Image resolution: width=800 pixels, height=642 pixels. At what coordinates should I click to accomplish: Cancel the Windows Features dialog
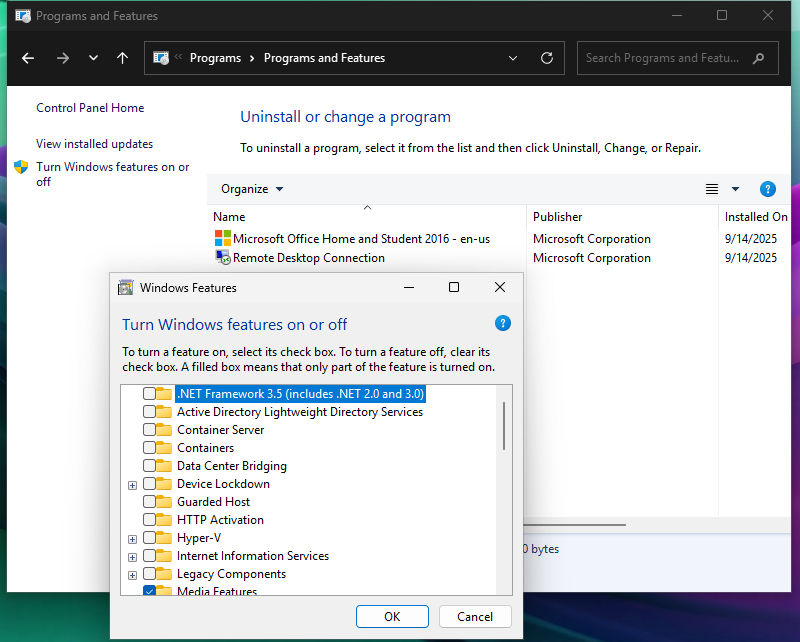click(474, 616)
